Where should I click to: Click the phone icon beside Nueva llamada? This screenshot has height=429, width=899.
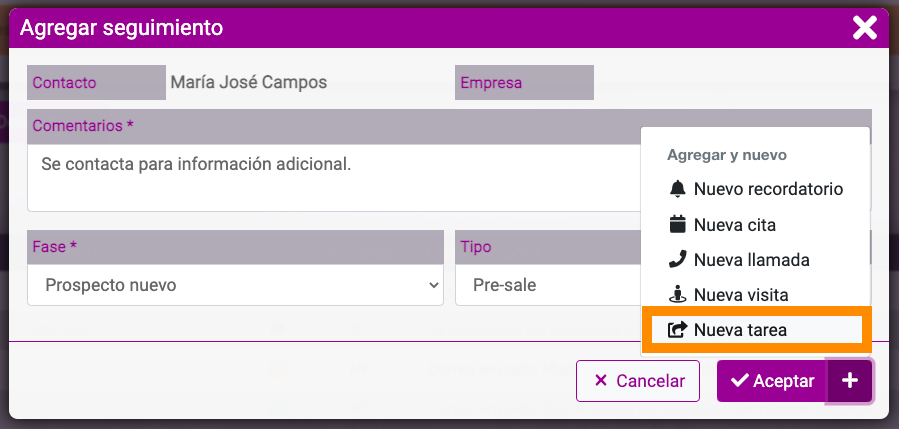click(677, 260)
